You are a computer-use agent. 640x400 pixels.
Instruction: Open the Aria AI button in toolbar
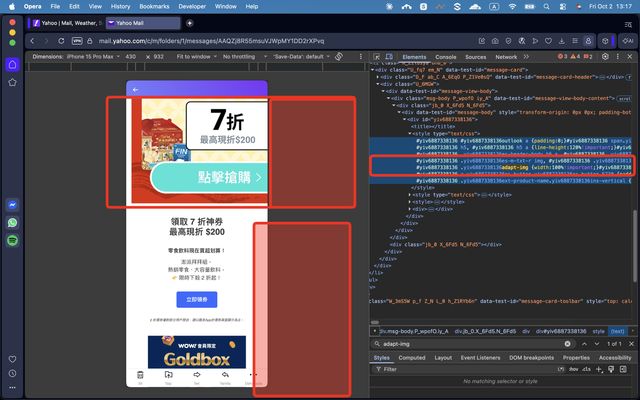(628, 41)
